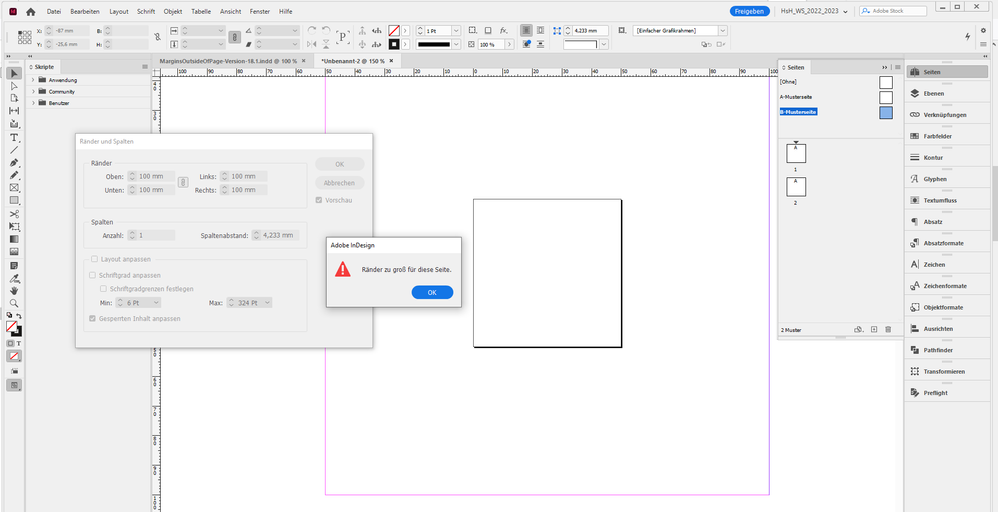Screen dimensions: 998x512
Task: Click the control bar fill swatch
Action: coord(394,31)
